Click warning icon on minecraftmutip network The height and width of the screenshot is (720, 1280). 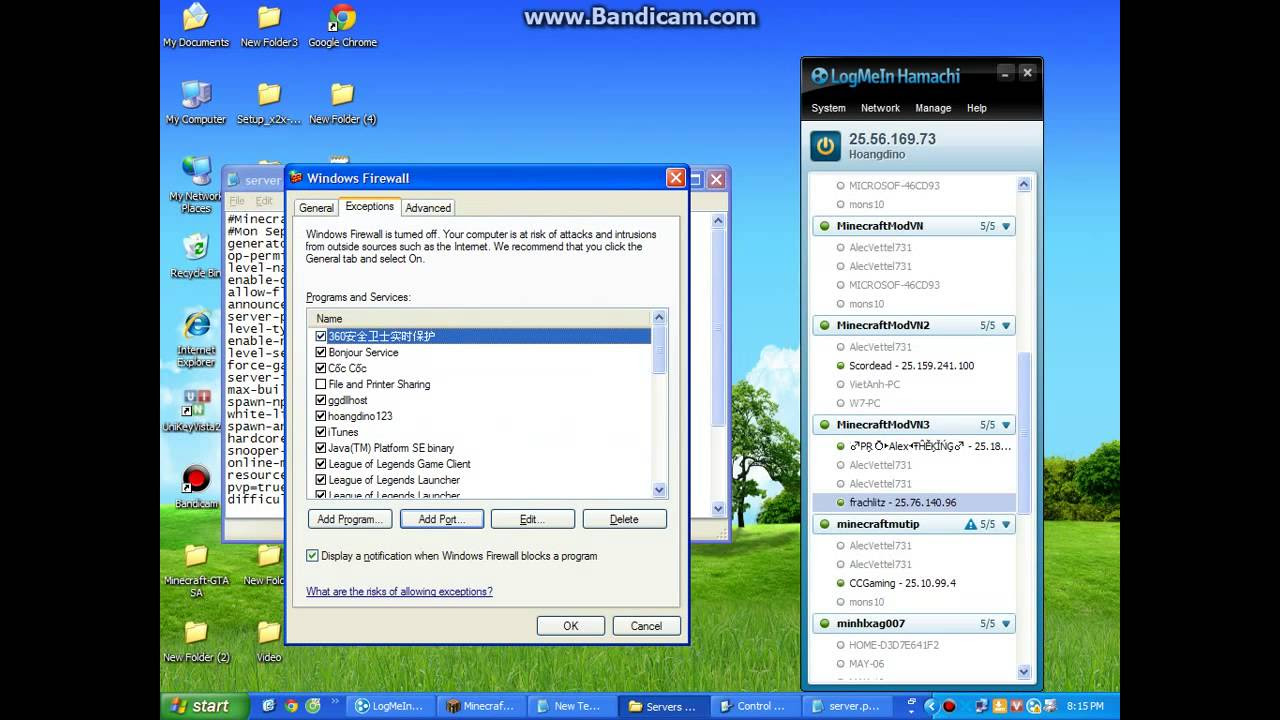pyautogui.click(x=970, y=524)
